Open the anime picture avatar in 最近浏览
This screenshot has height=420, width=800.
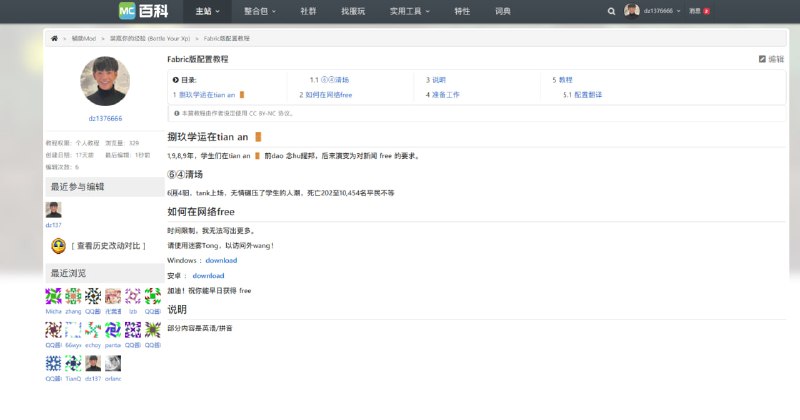[x=113, y=296]
